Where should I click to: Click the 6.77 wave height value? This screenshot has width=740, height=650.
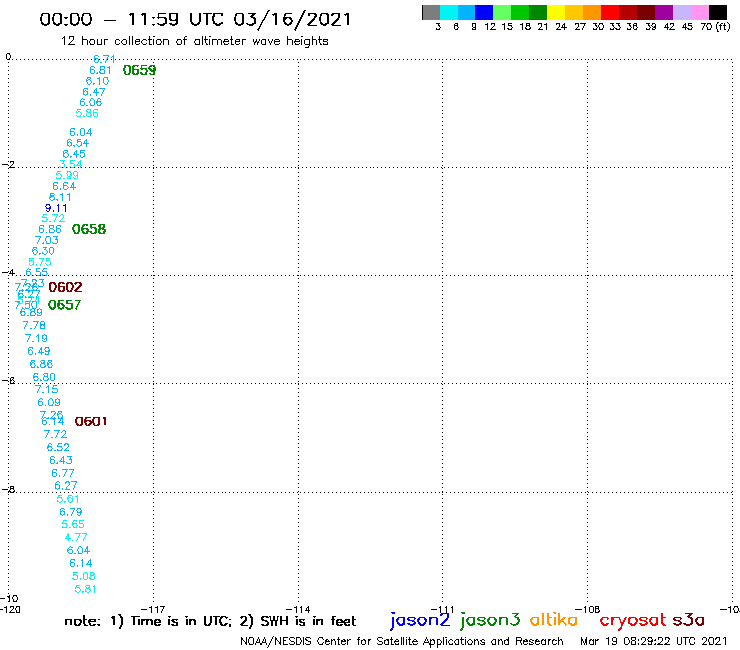pos(63,473)
